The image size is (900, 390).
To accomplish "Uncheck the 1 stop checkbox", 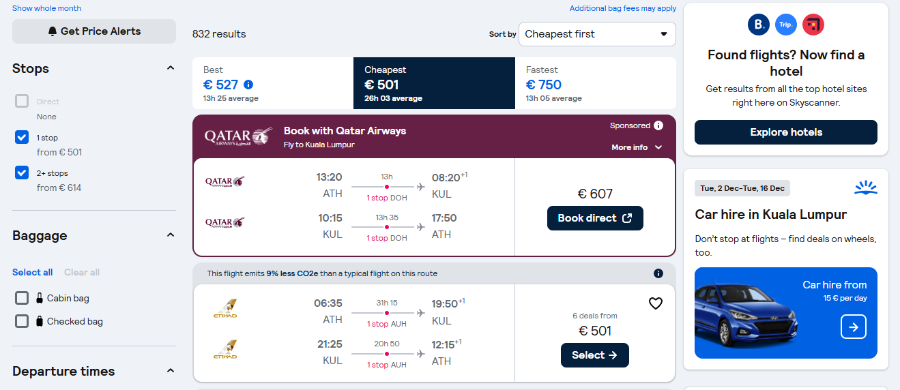I will coord(22,137).
